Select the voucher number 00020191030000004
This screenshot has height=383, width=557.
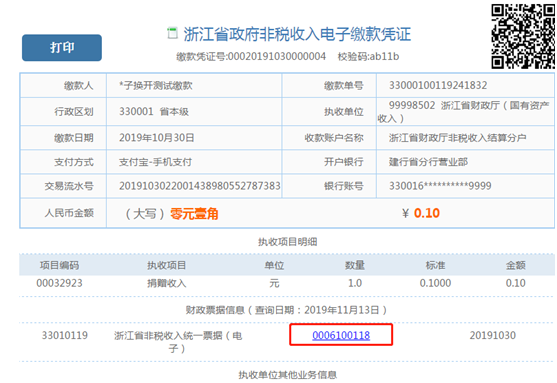277,56
